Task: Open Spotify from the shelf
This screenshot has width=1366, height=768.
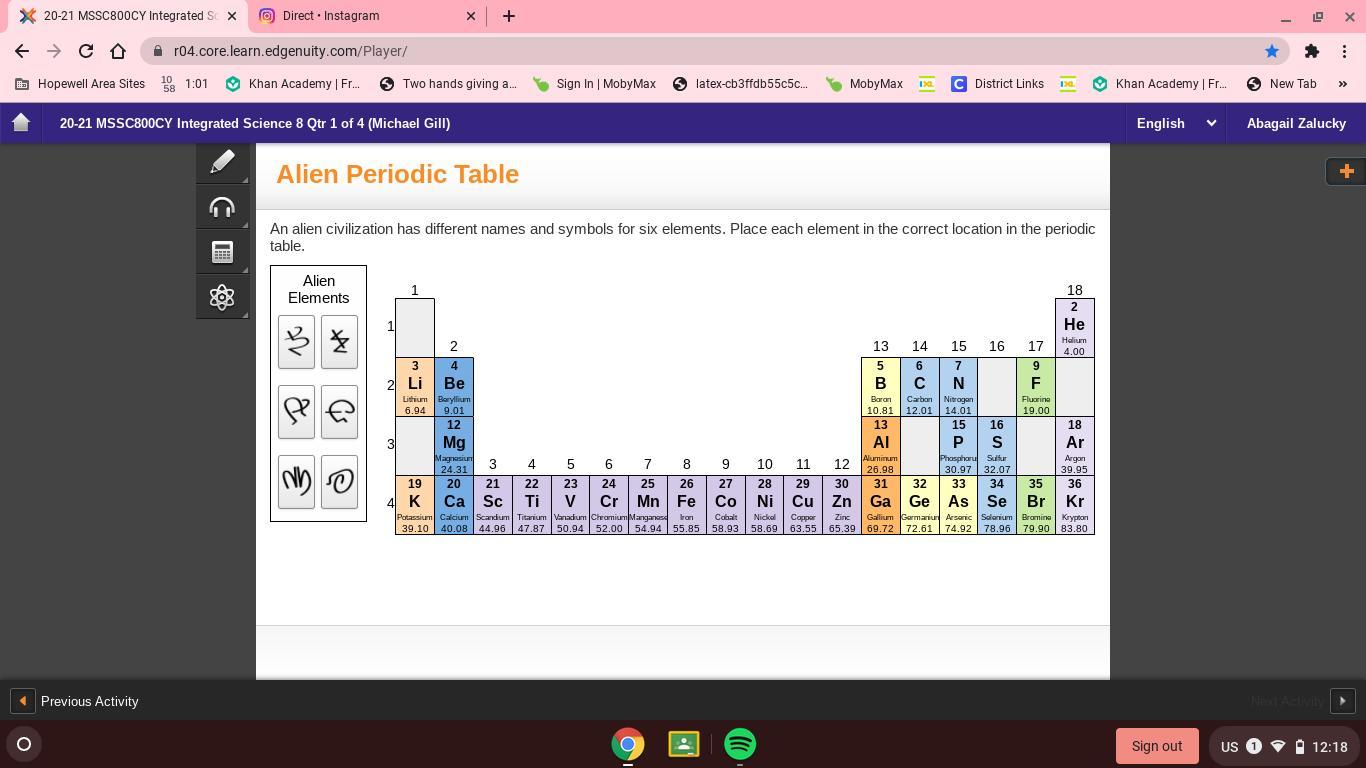Action: pyautogui.click(x=740, y=744)
